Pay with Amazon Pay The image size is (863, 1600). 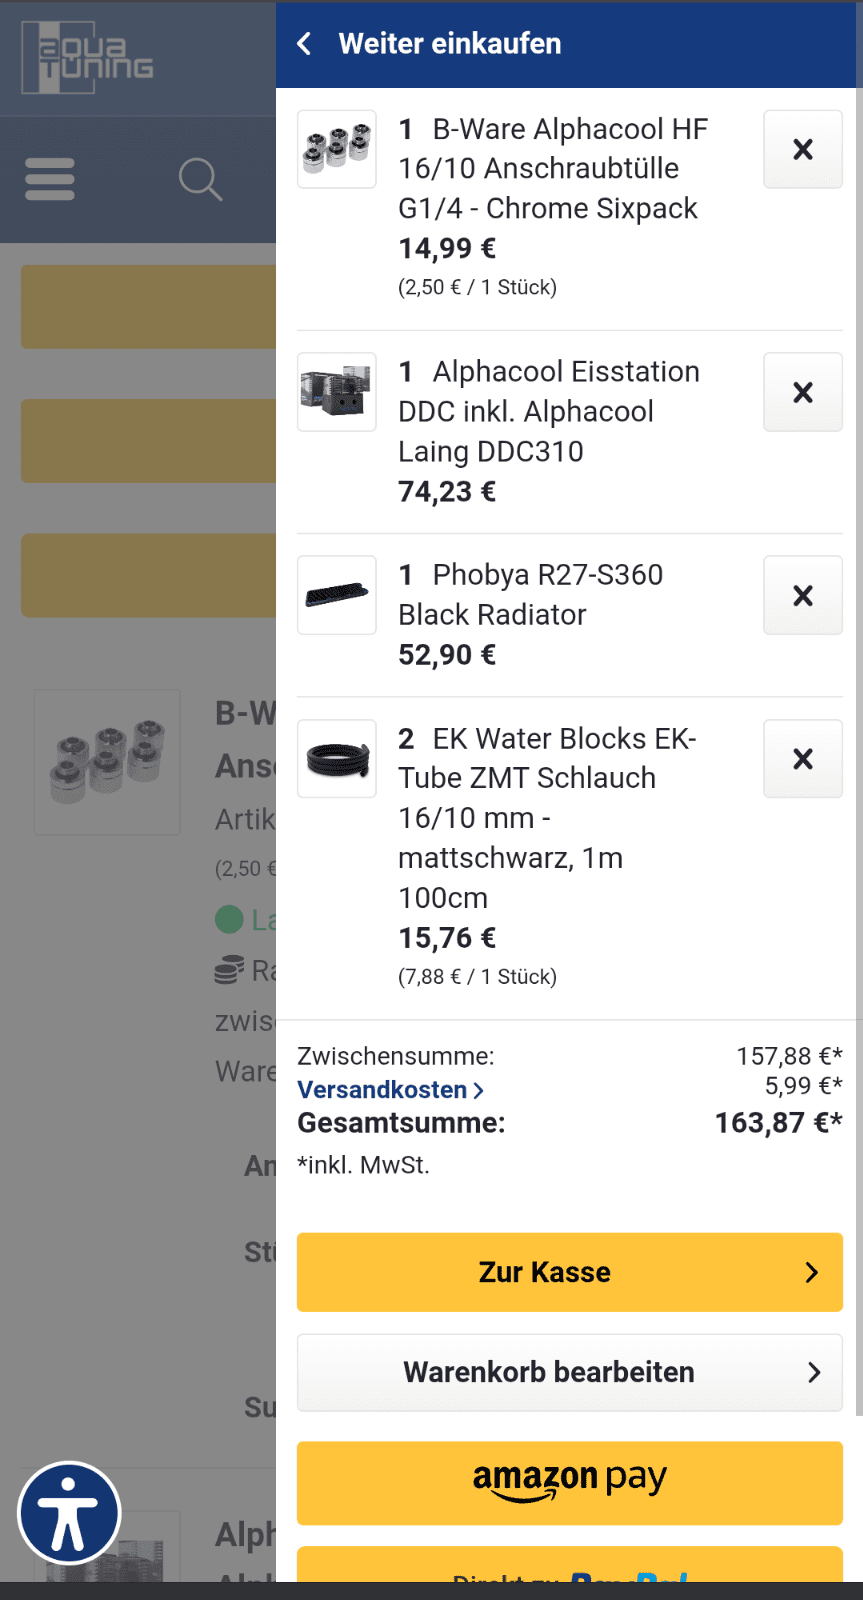569,1483
